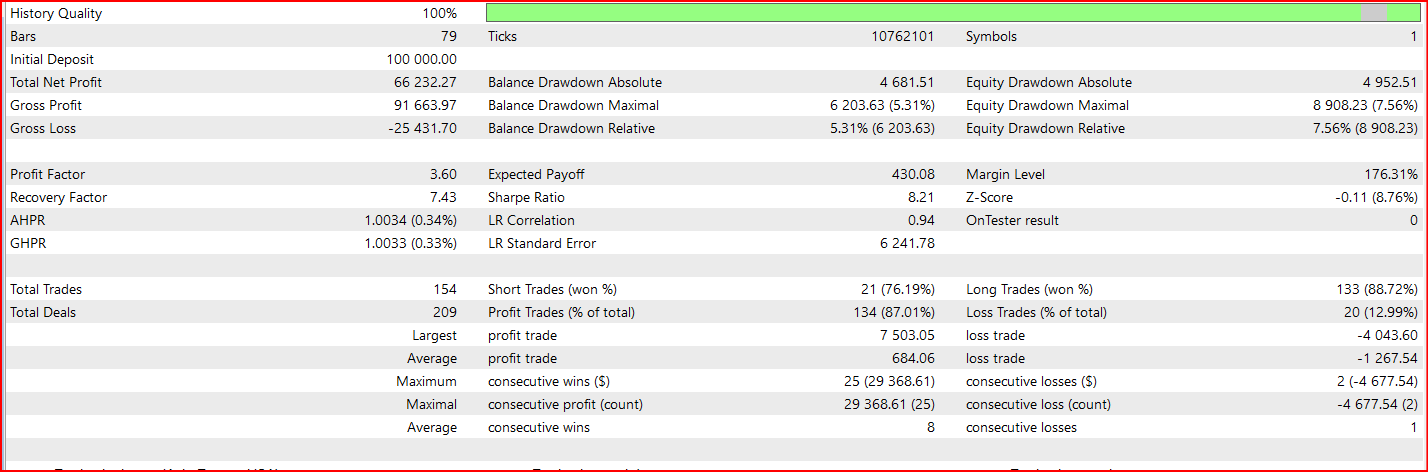
Task: Click the Expected Payoff value 430.08
Action: point(914,175)
